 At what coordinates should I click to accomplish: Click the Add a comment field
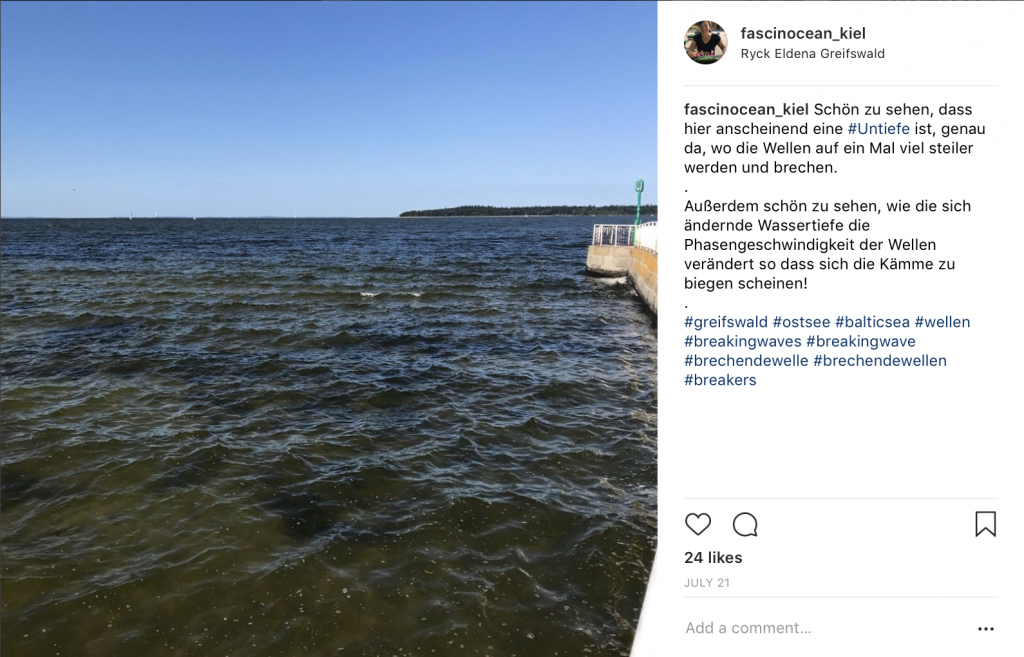point(823,628)
